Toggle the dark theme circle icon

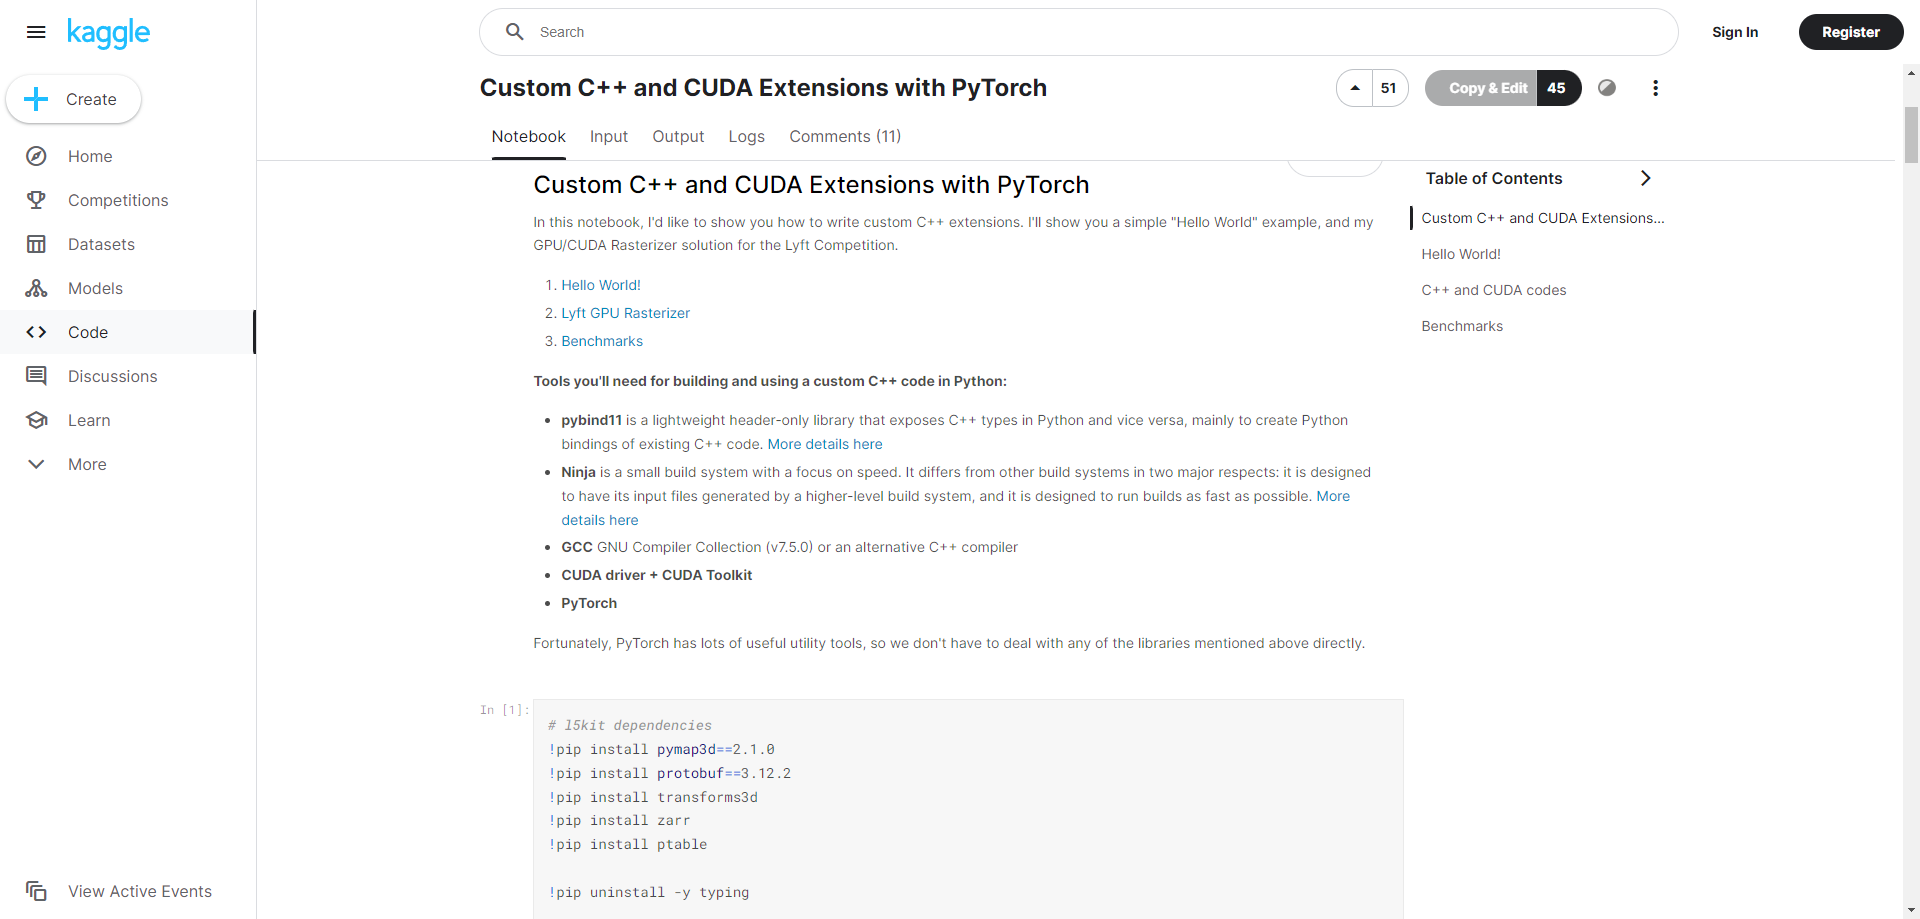(1607, 88)
